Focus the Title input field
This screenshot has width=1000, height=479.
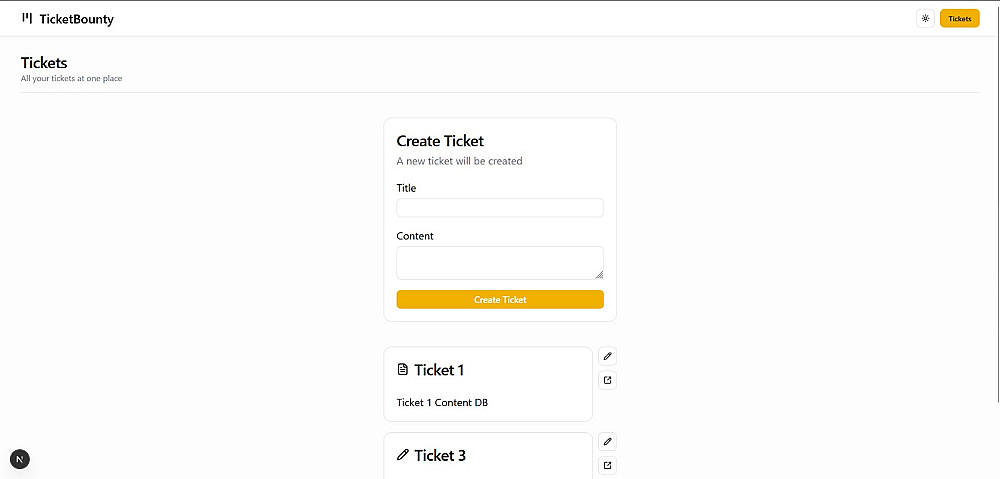click(500, 208)
